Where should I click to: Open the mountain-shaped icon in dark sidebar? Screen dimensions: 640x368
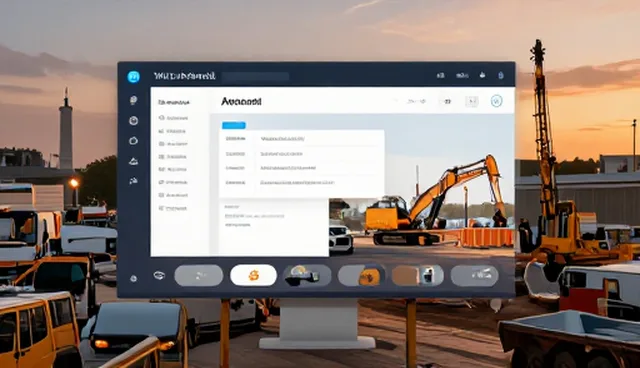pos(133,162)
